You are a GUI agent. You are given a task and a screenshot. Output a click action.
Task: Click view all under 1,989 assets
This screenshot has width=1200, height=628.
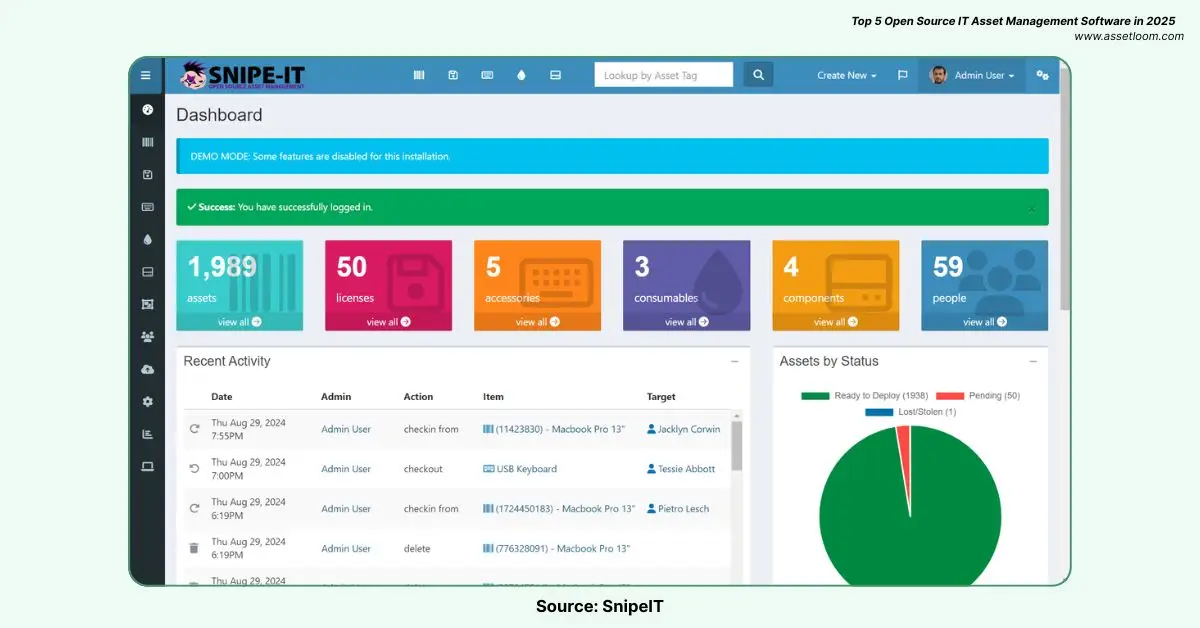click(239, 322)
